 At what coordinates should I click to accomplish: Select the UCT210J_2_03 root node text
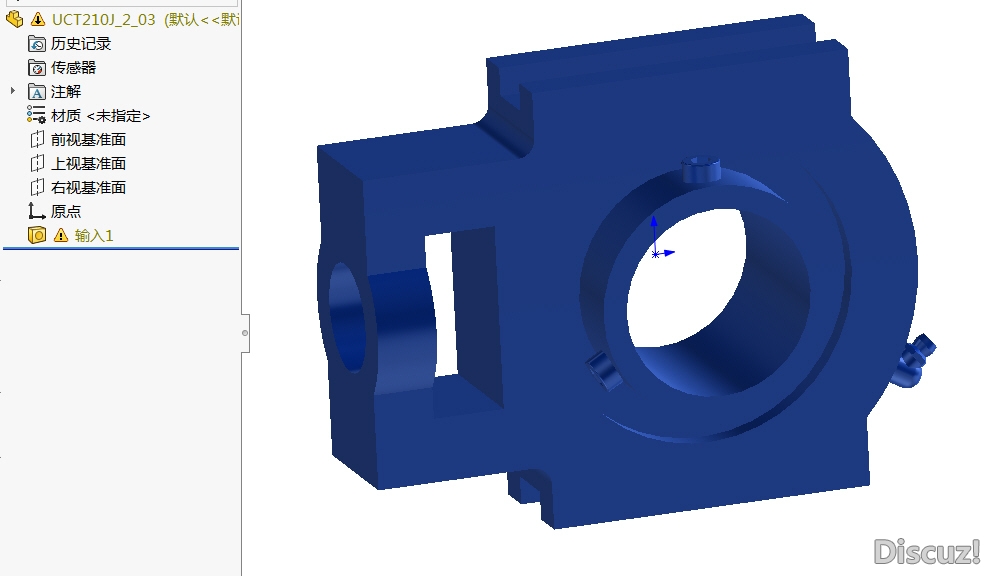point(104,20)
